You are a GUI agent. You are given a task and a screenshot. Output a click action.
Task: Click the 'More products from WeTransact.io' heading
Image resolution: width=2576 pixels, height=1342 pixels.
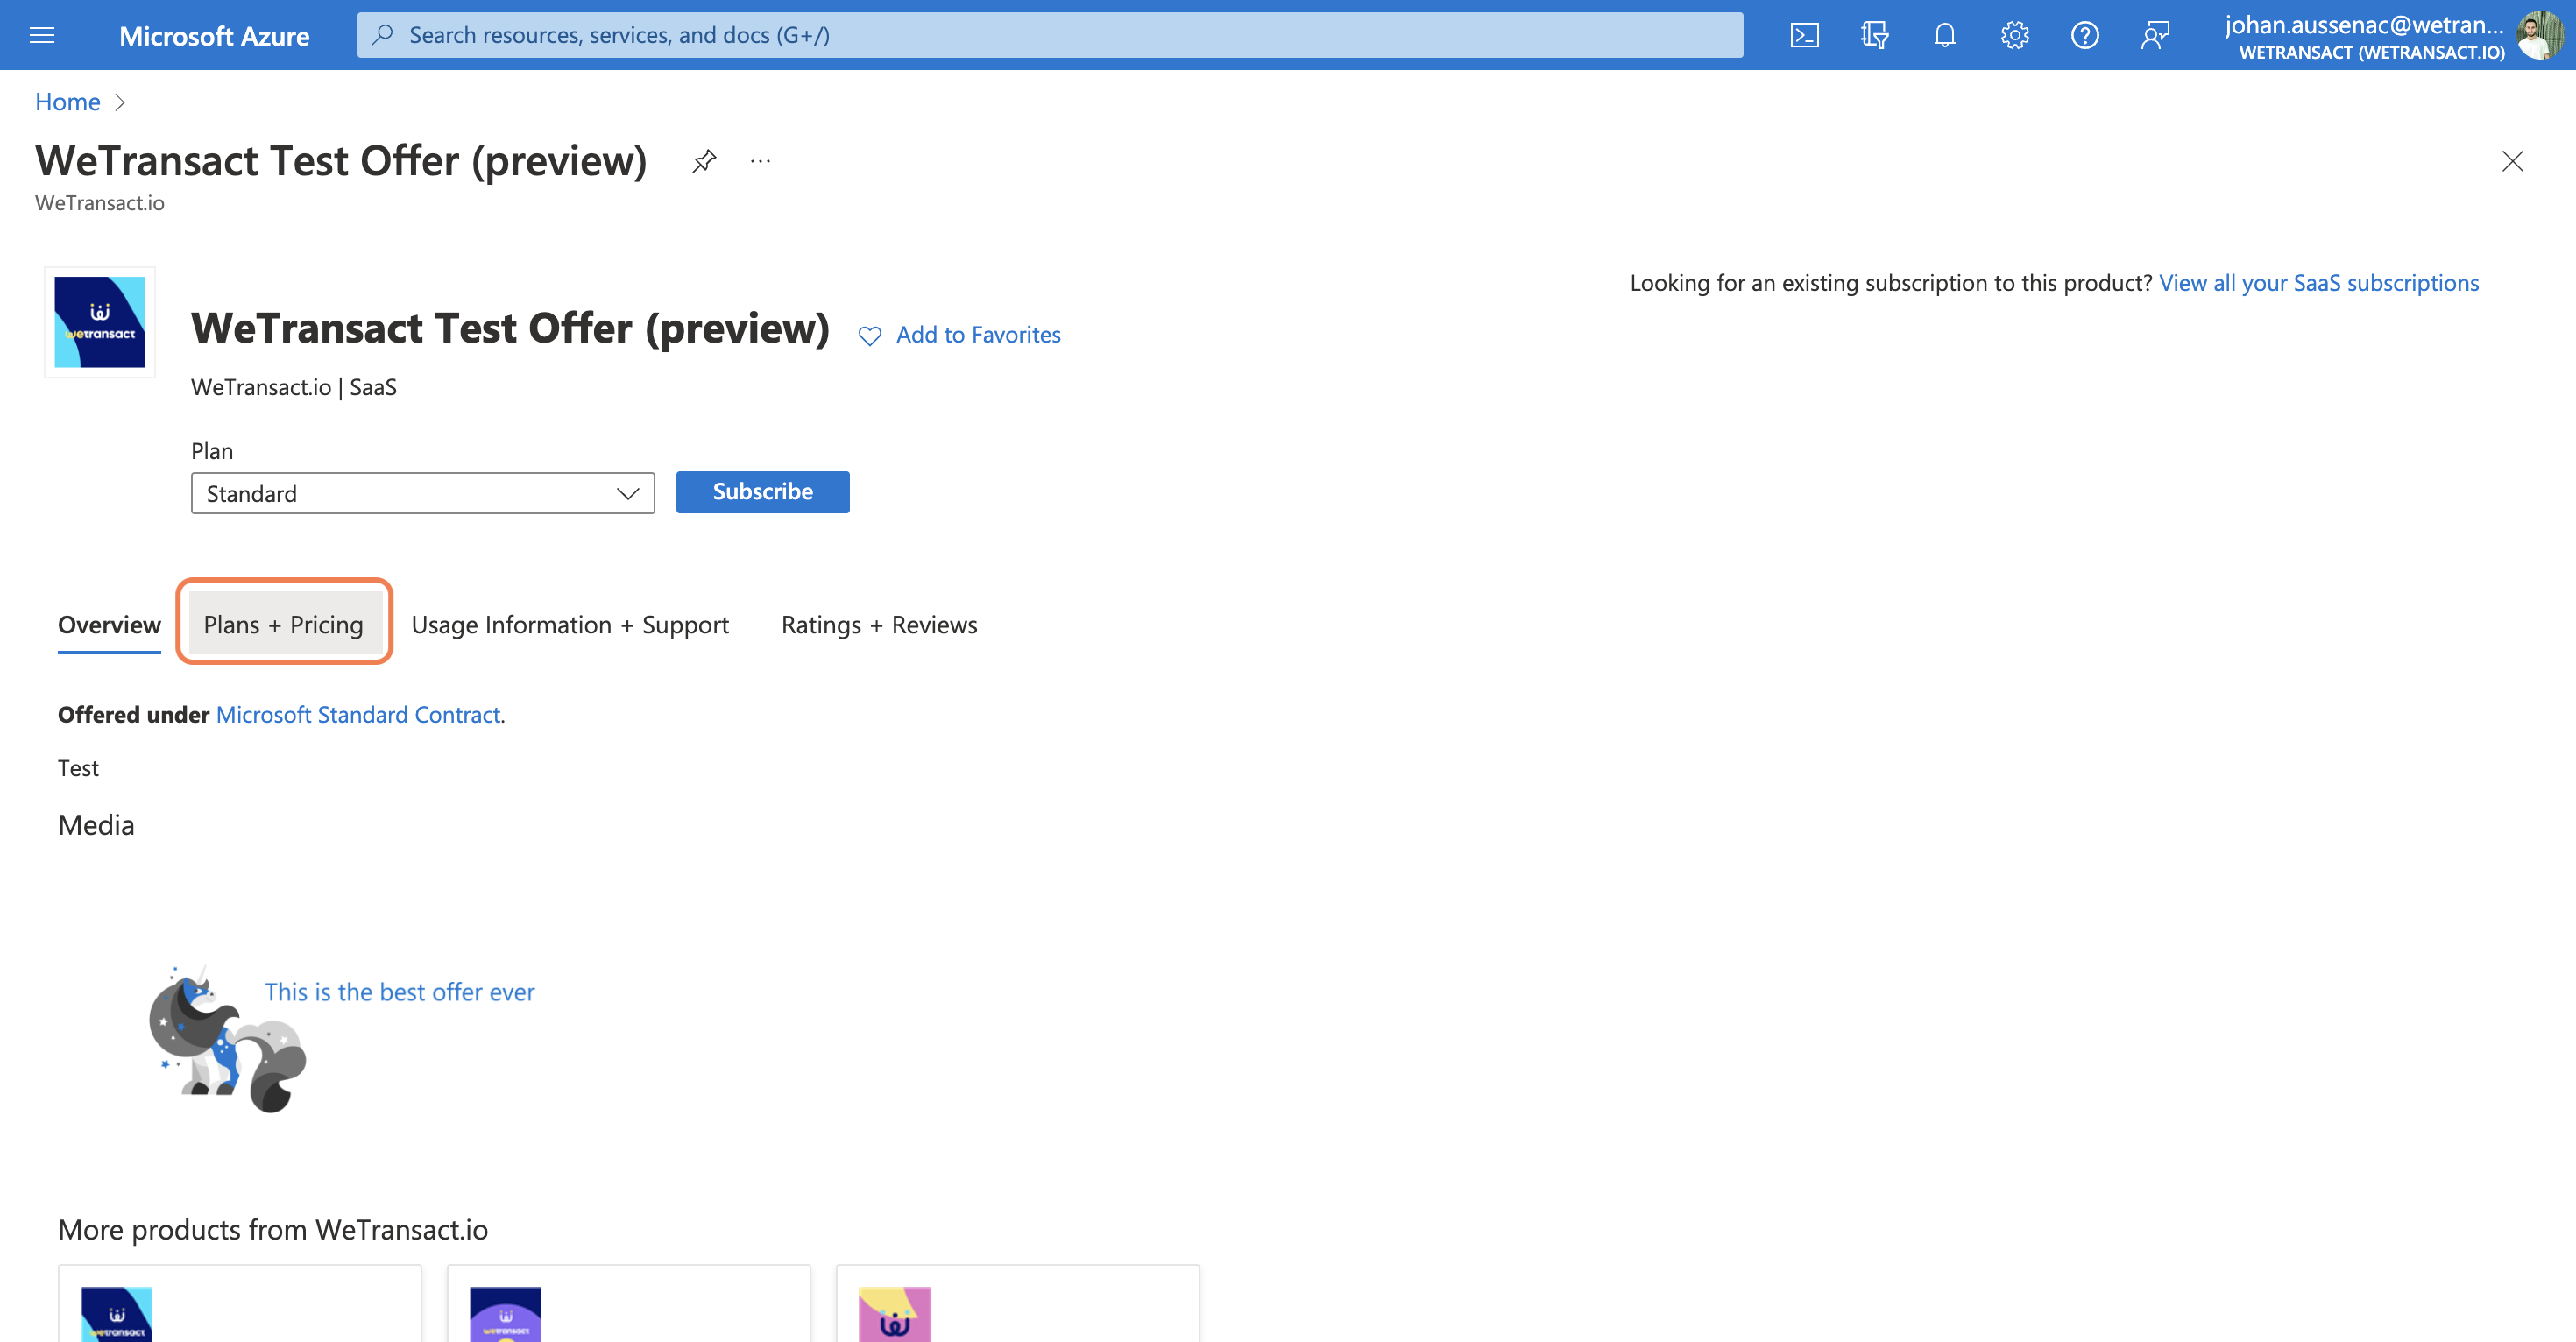point(273,1230)
